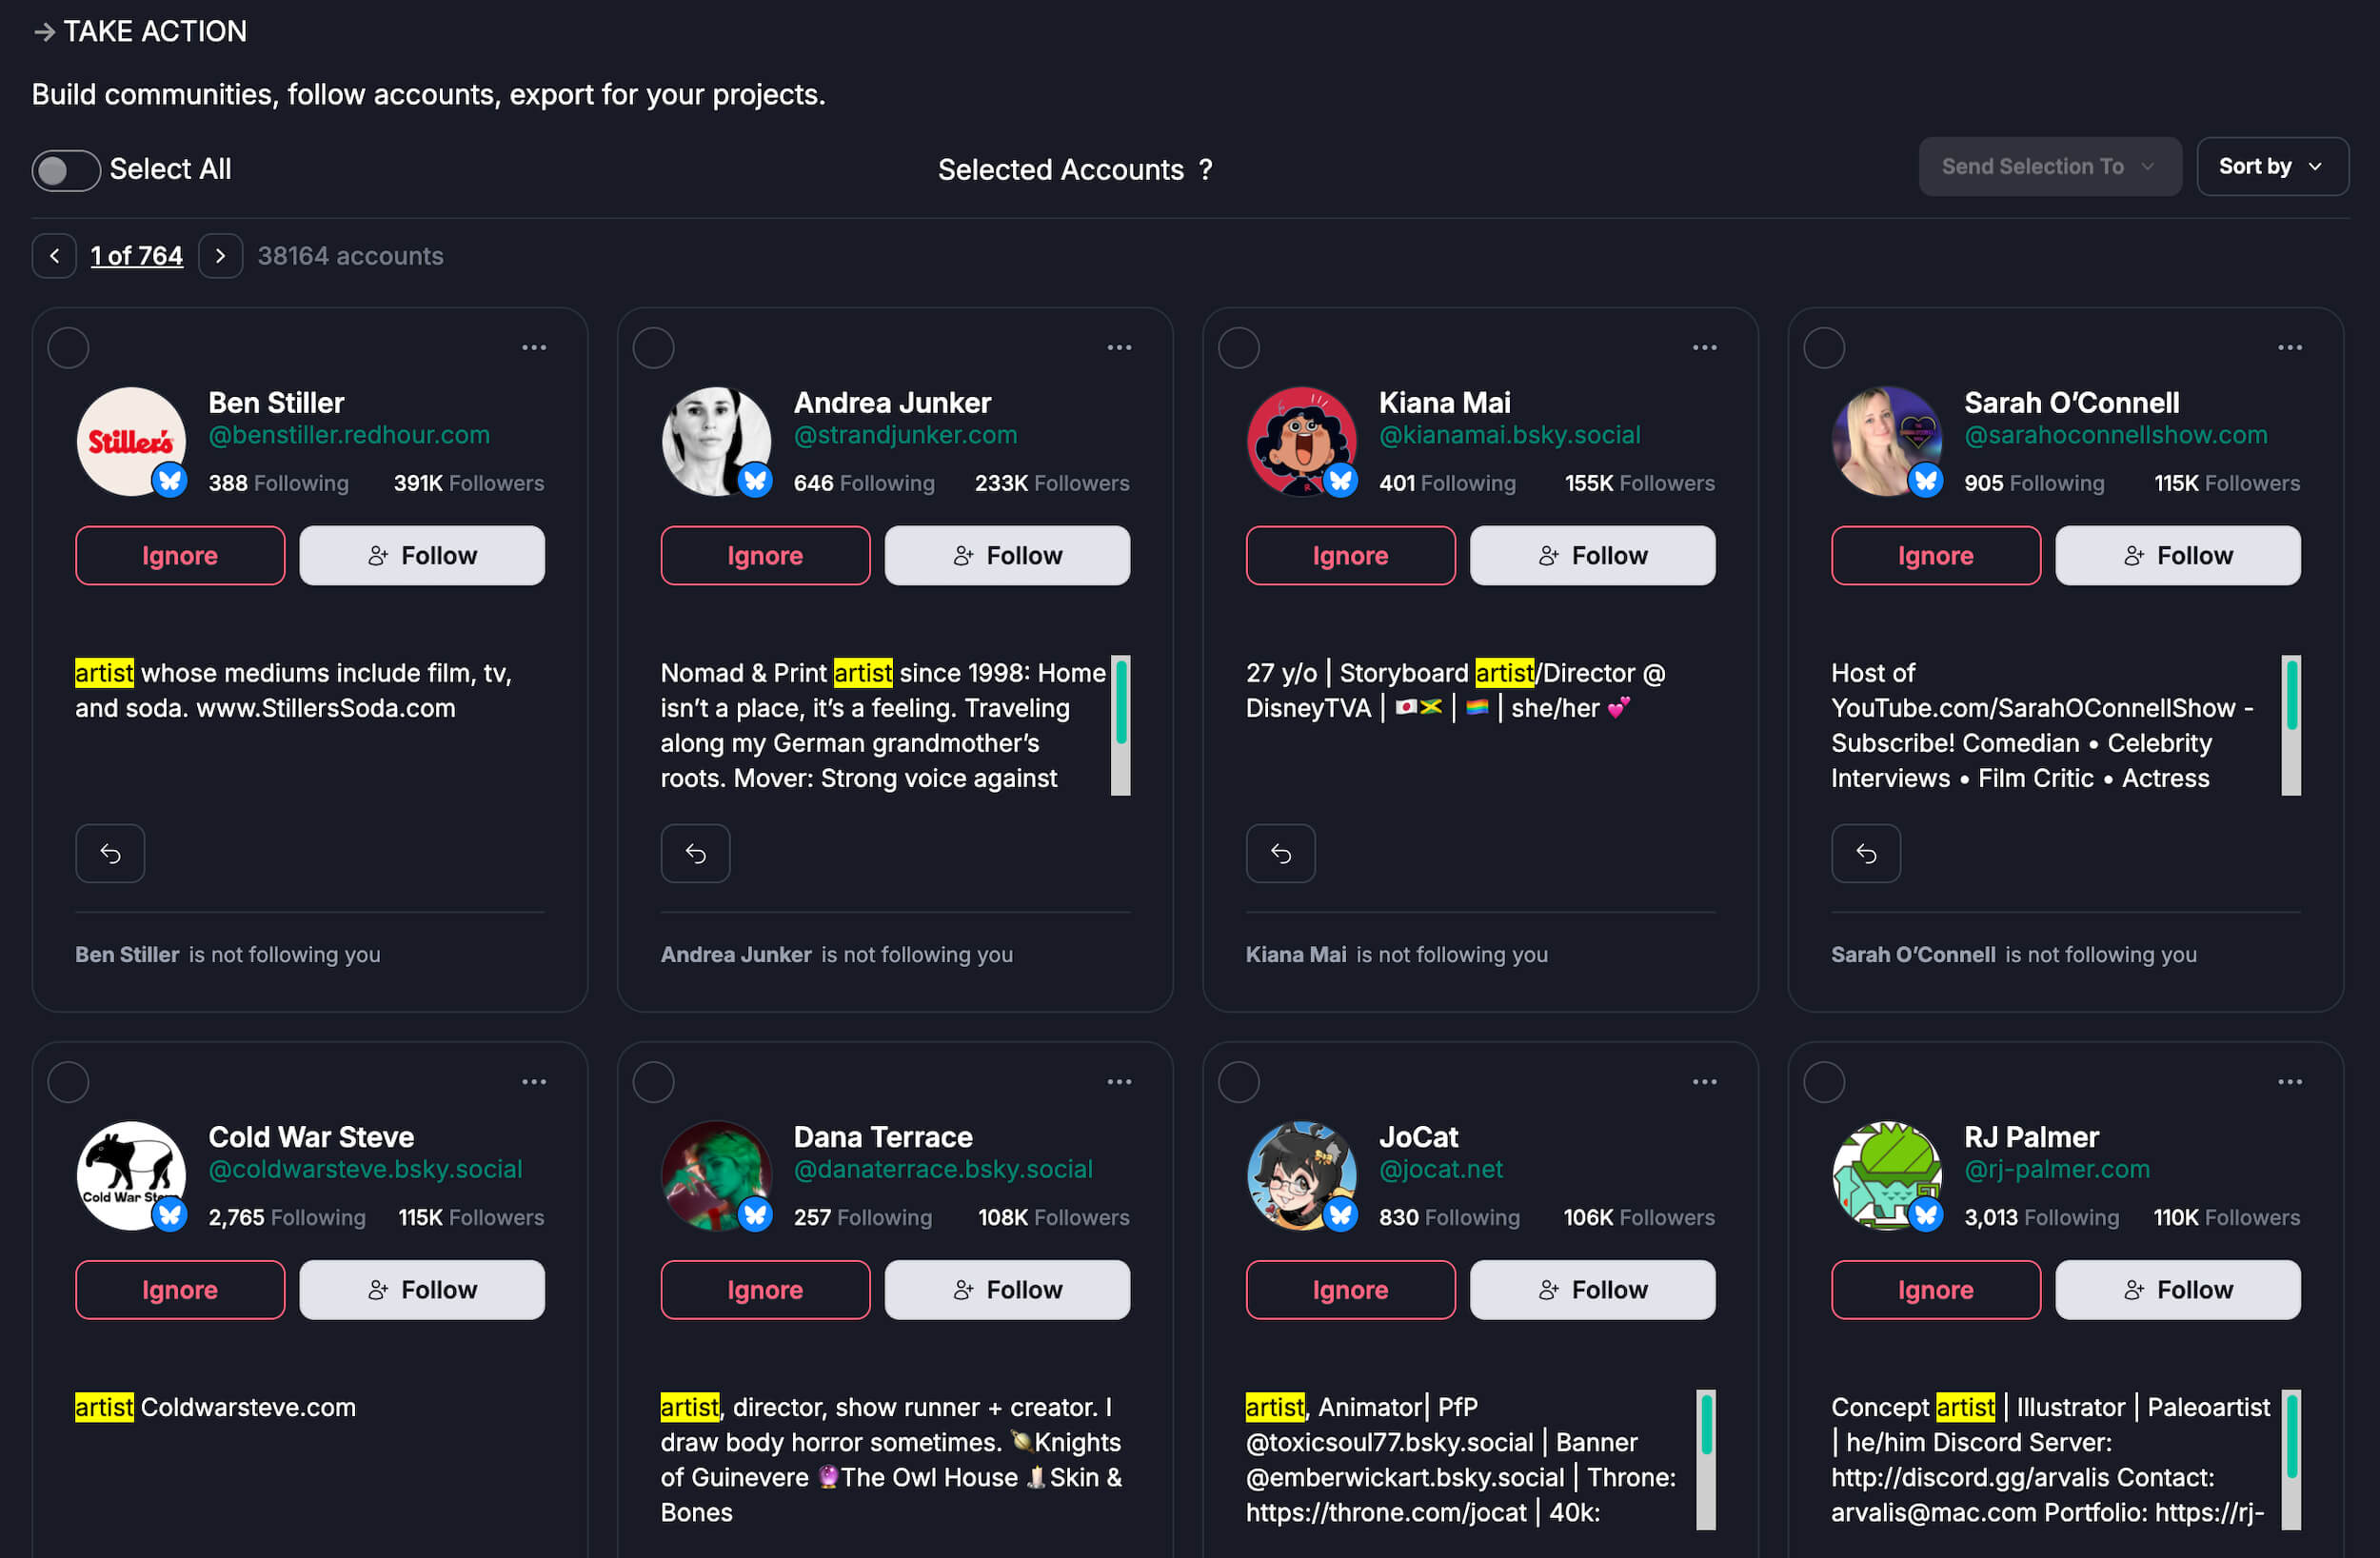2380x1558 pixels.
Task: Select the Dana Terrace account checkbox
Action: click(653, 1082)
